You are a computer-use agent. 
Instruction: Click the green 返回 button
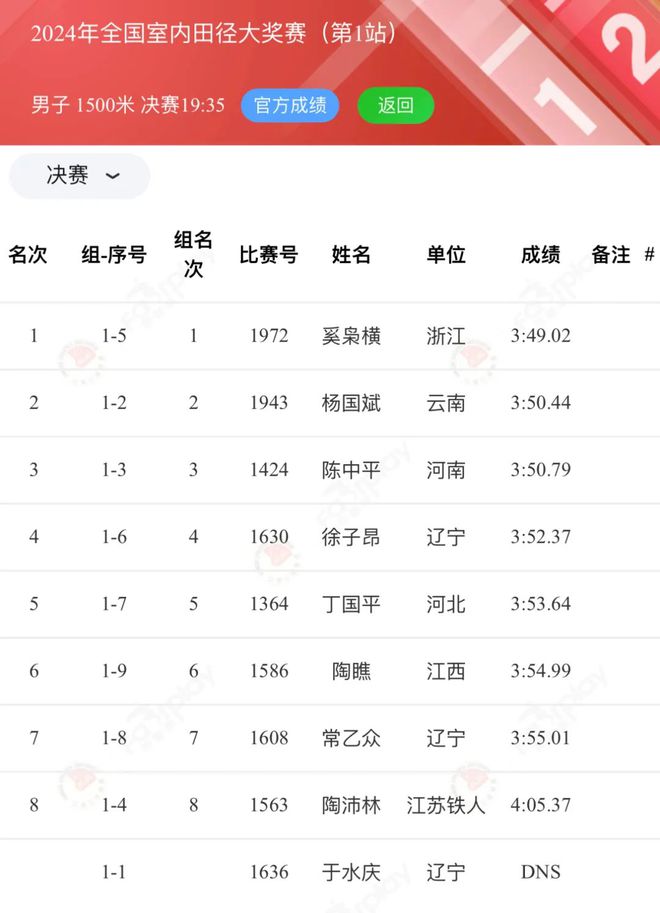[396, 105]
